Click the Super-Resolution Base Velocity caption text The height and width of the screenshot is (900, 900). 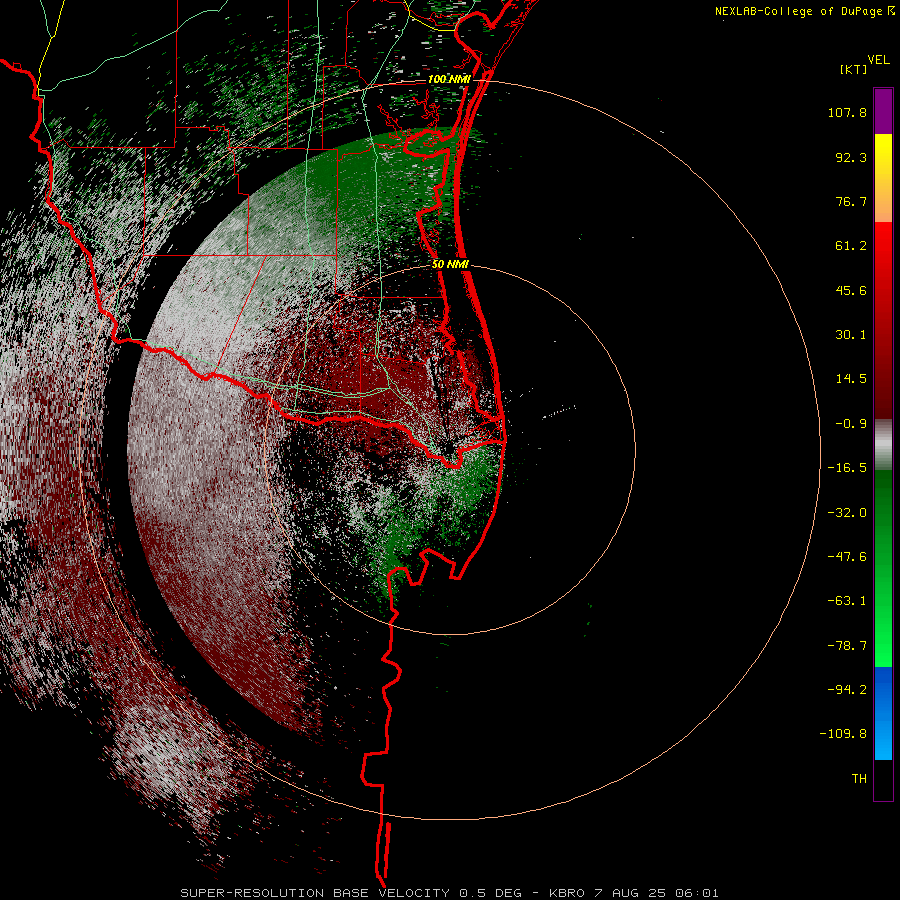coord(449,893)
